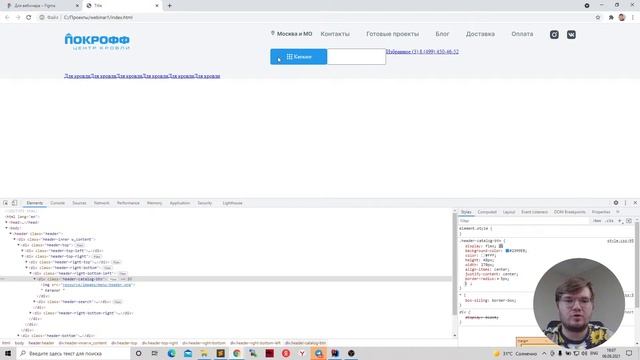Open the Layout tab in styles pane
The height and width of the screenshot is (360, 640).
[509, 212]
